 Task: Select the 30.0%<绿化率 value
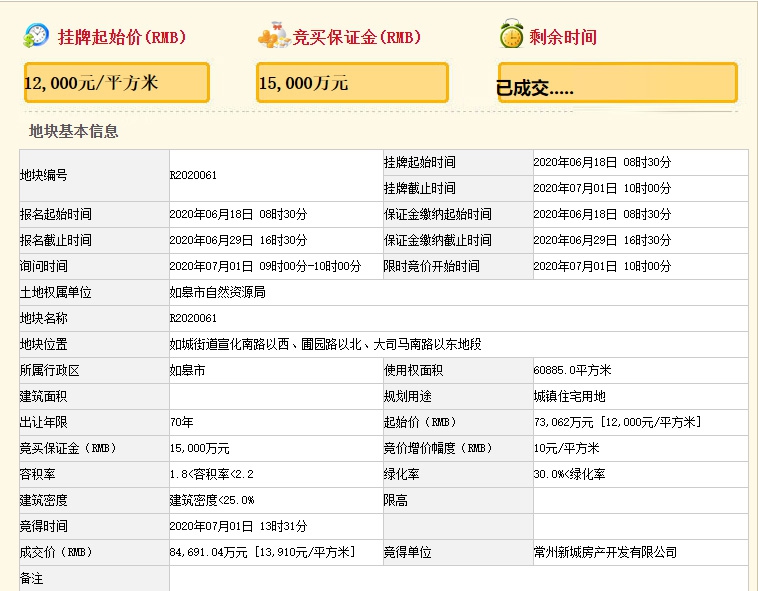(569, 475)
